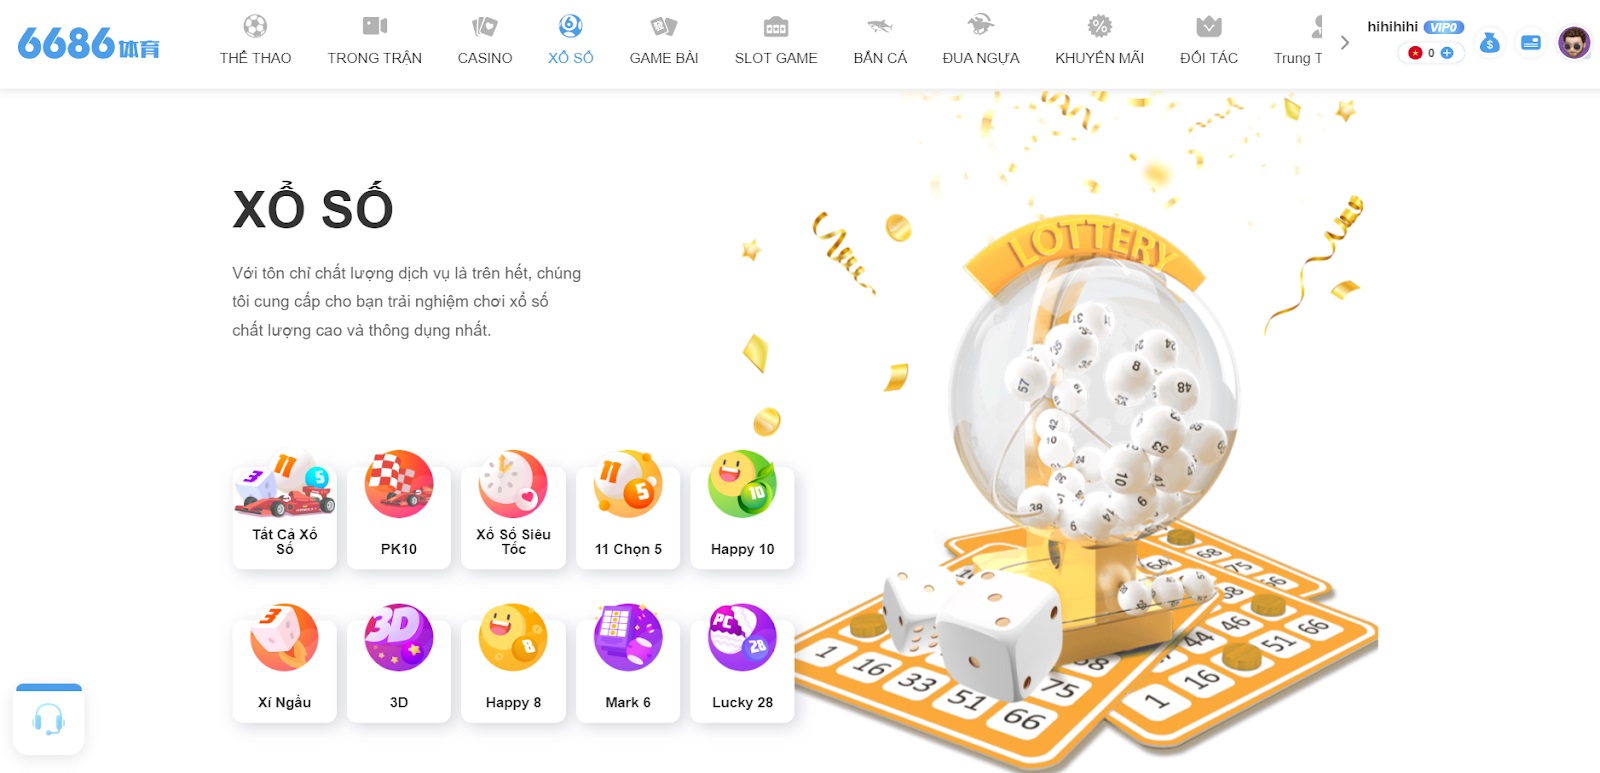
Task: Open the user profile avatar
Action: (1574, 43)
